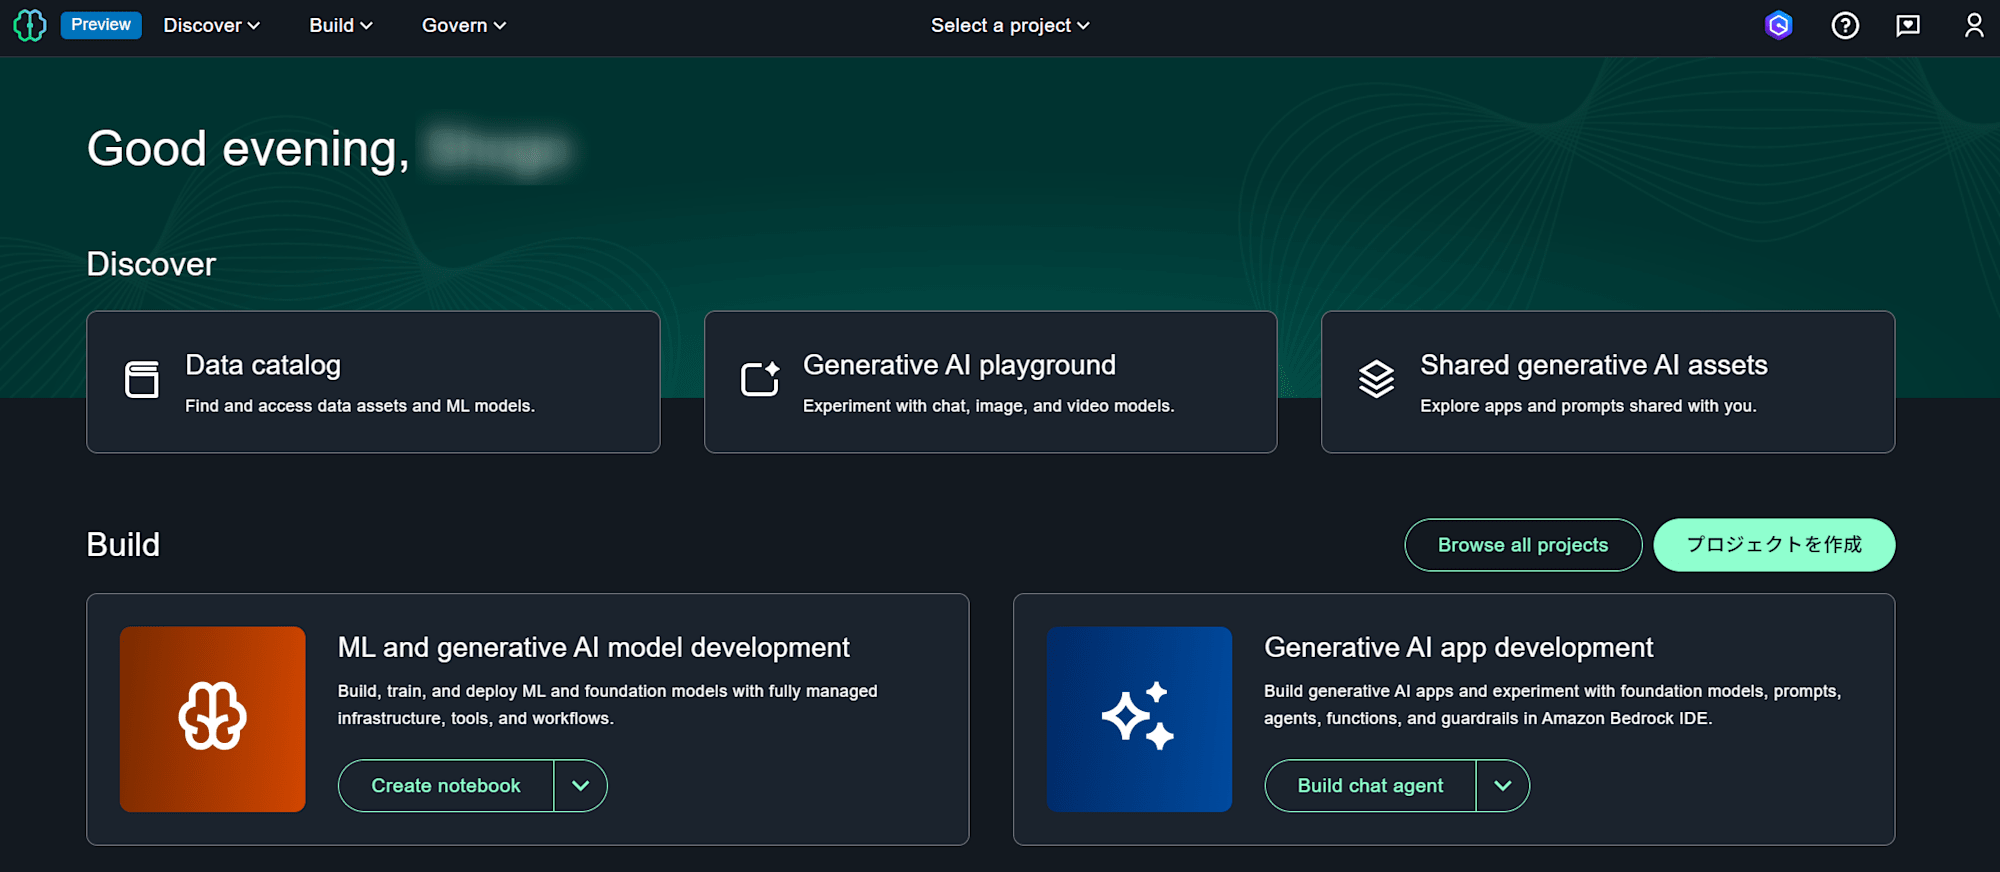
Task: Open the user profile icon
Action: 1973,25
